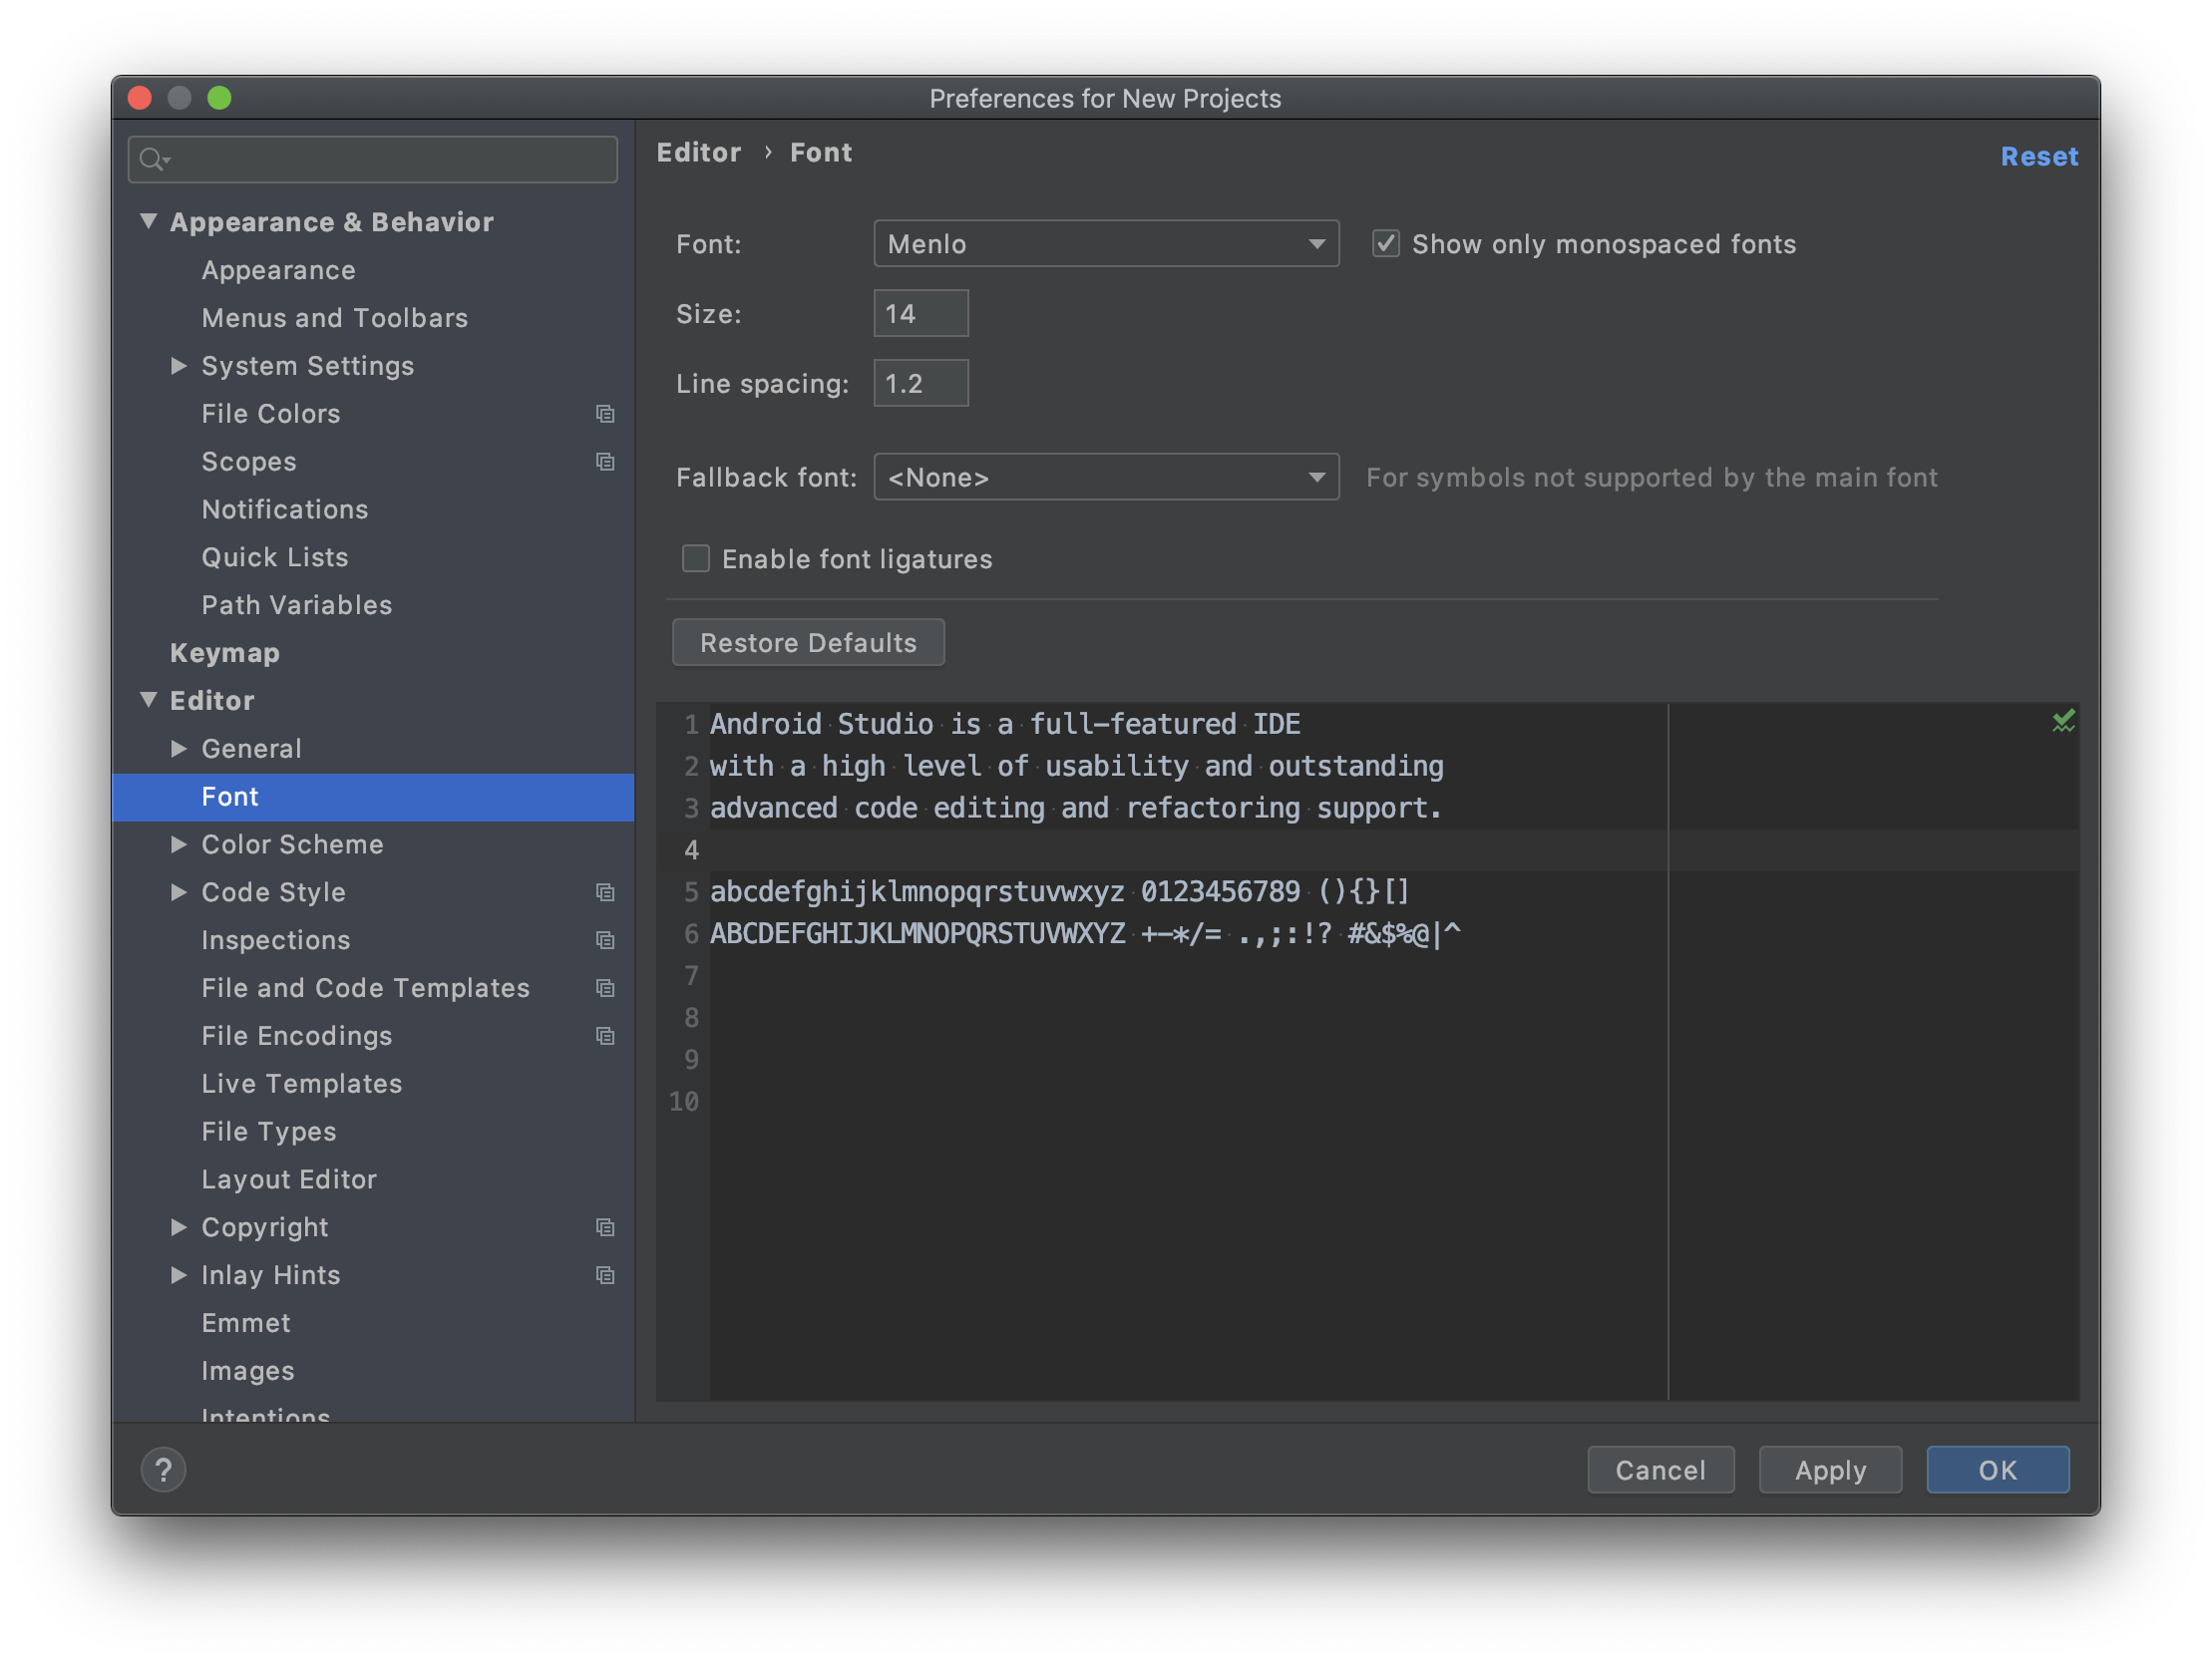Expand the Color Scheme tree node
The height and width of the screenshot is (1663, 2212).
click(179, 844)
